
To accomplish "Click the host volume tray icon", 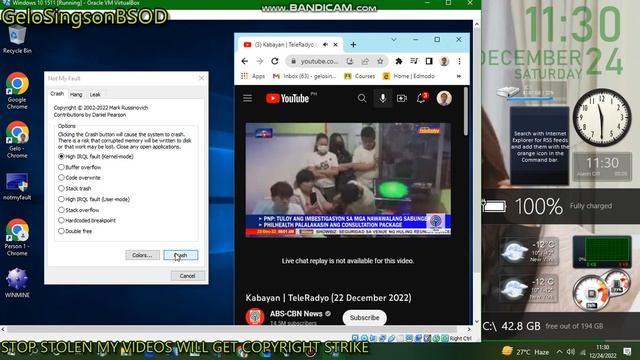I will click(571, 352).
